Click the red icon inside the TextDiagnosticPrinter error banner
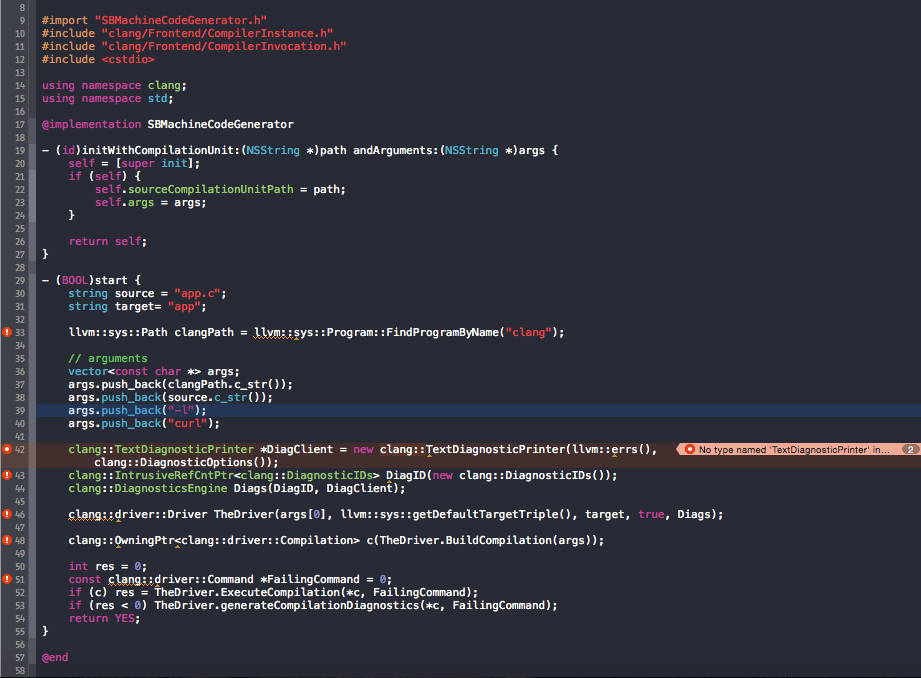The height and width of the screenshot is (678, 921). pyautogui.click(x=690, y=449)
